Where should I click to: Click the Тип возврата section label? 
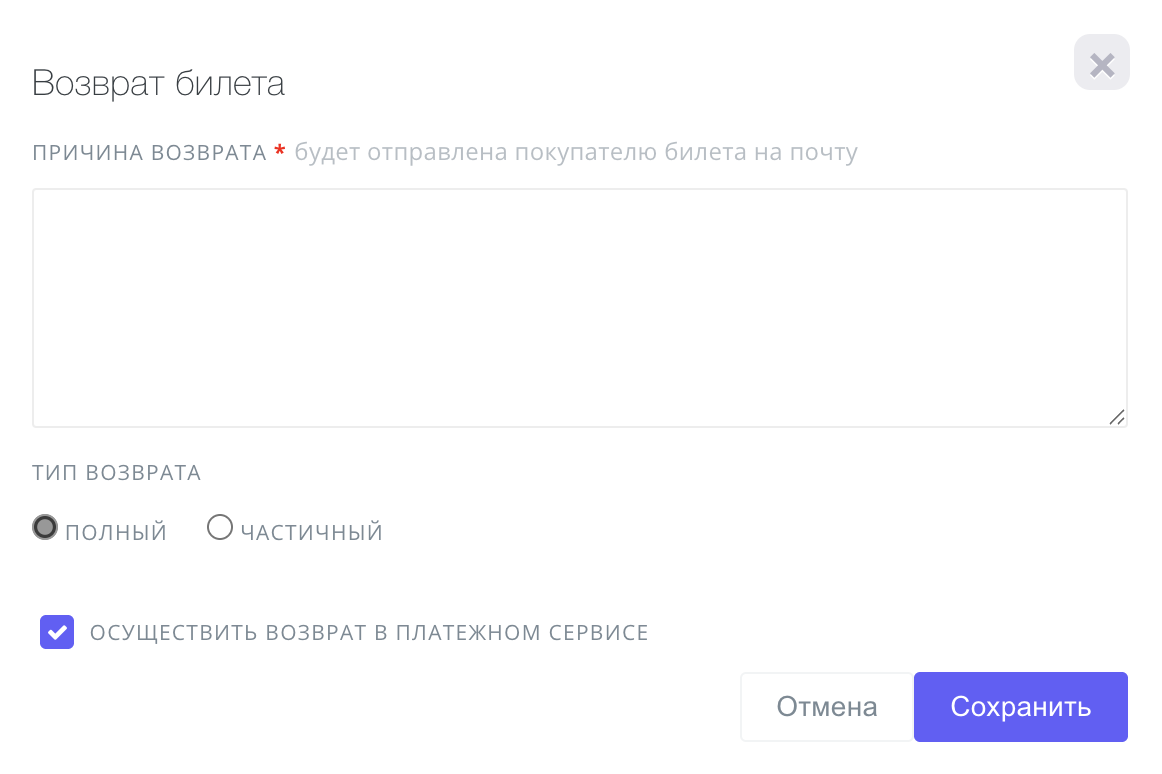click(x=116, y=473)
